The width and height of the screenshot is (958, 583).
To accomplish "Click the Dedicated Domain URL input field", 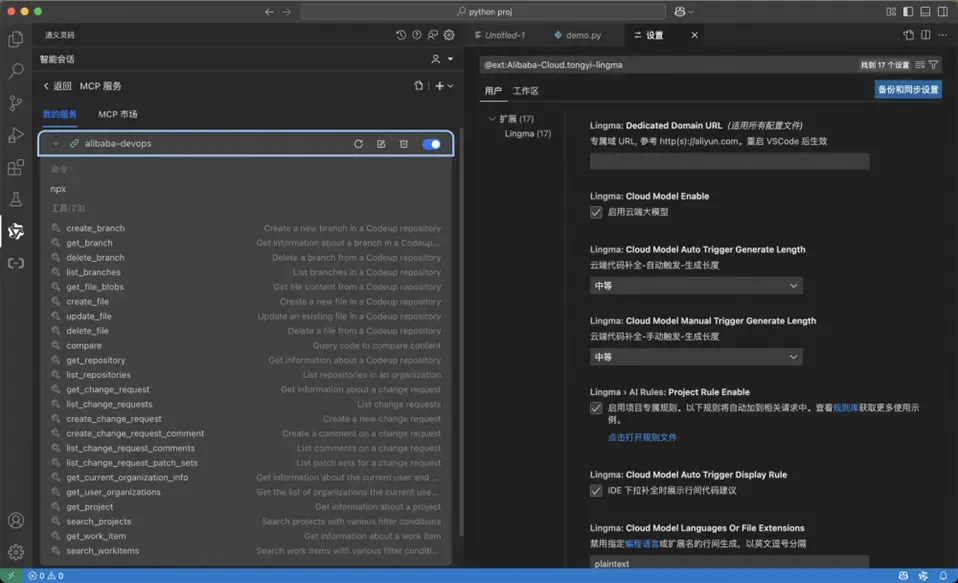I will coord(729,161).
